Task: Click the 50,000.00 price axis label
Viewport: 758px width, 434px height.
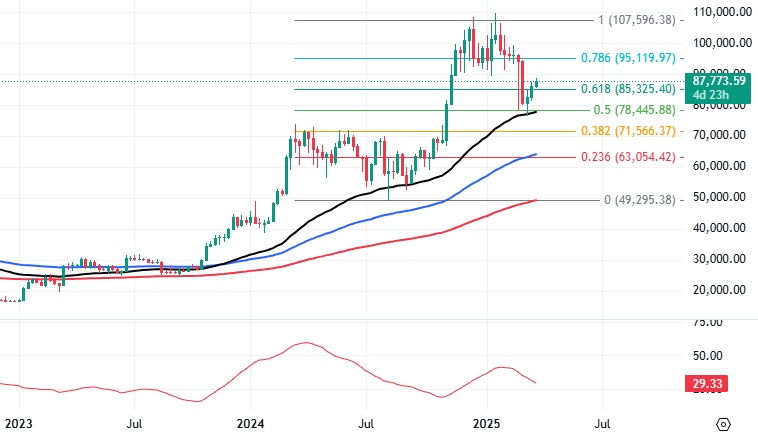Action: pyautogui.click(x=719, y=197)
